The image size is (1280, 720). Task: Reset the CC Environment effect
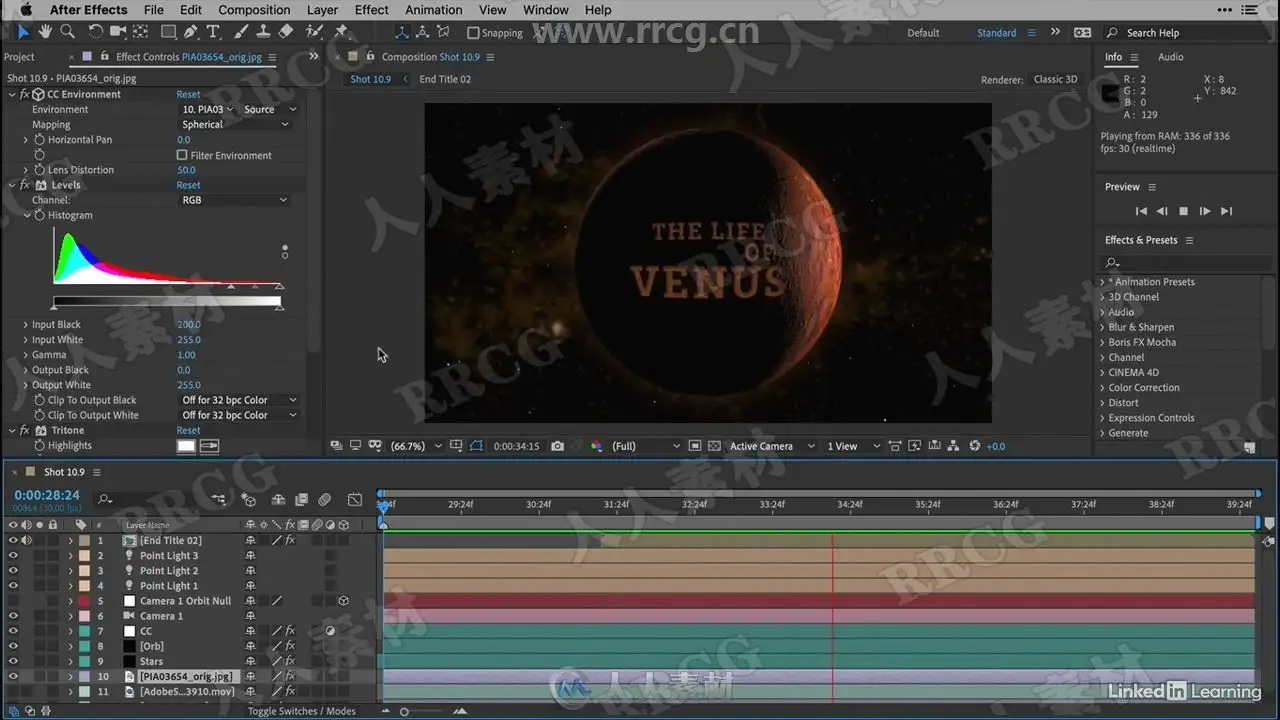pos(188,95)
